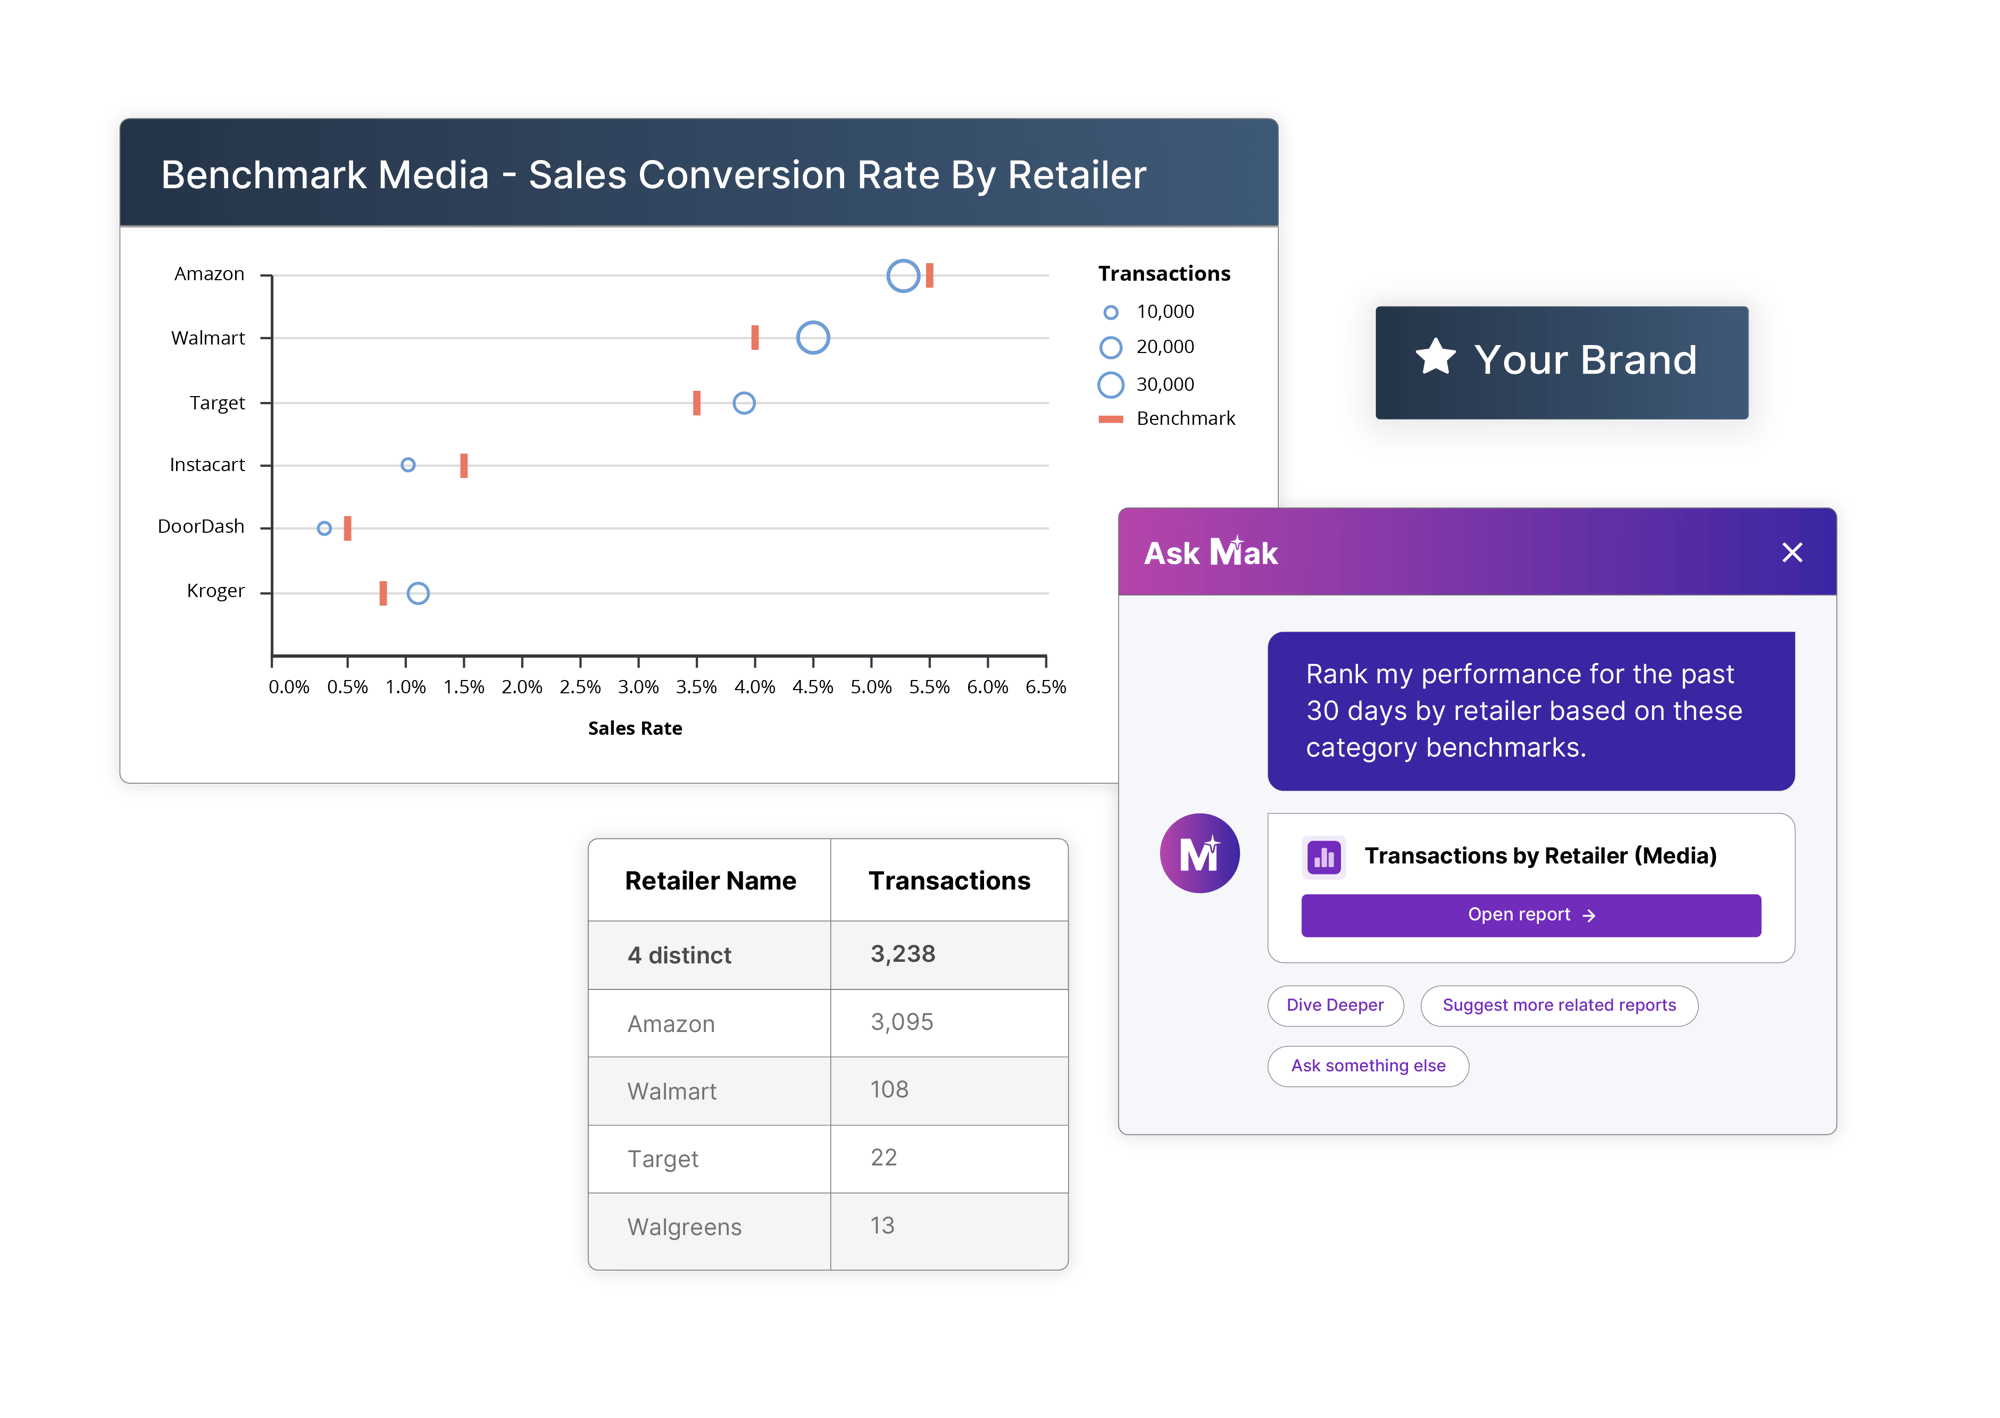Click the Retailer Name column header
This screenshot has width=2000, height=1418.
click(710, 881)
